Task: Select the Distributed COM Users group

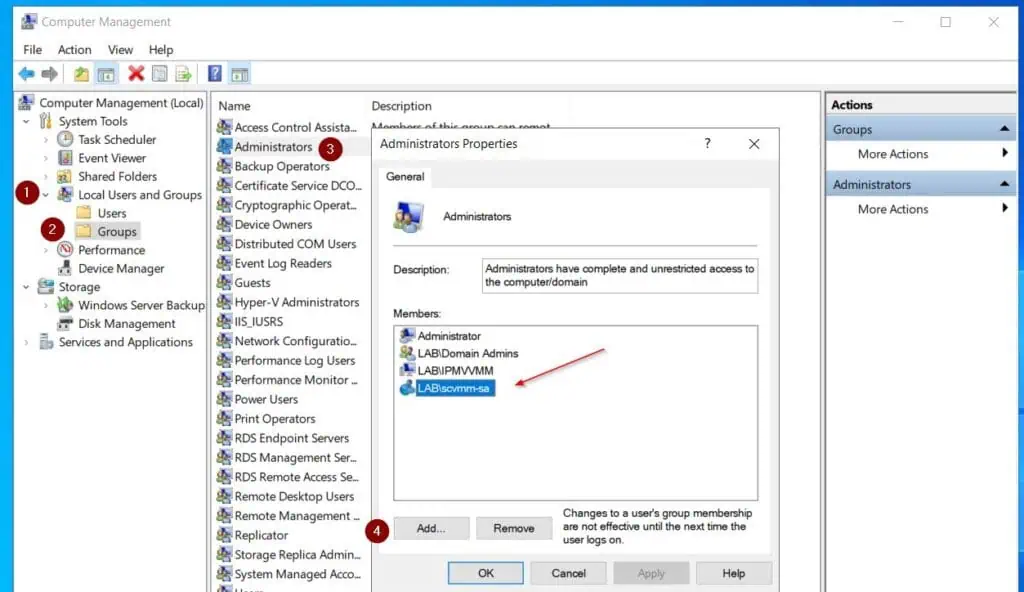Action: coord(295,244)
